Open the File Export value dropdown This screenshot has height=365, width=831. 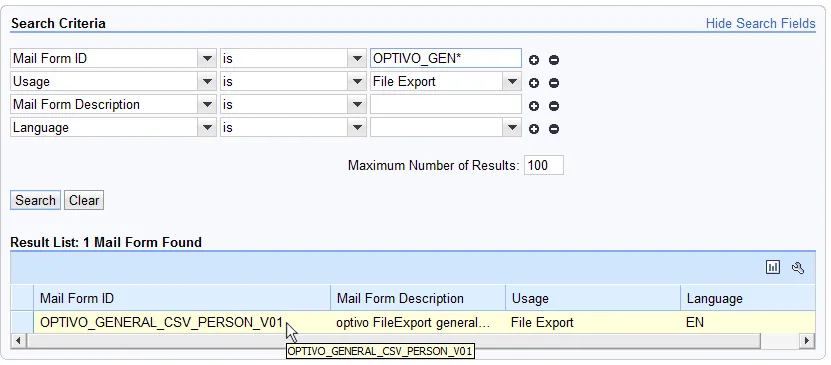tap(512, 82)
